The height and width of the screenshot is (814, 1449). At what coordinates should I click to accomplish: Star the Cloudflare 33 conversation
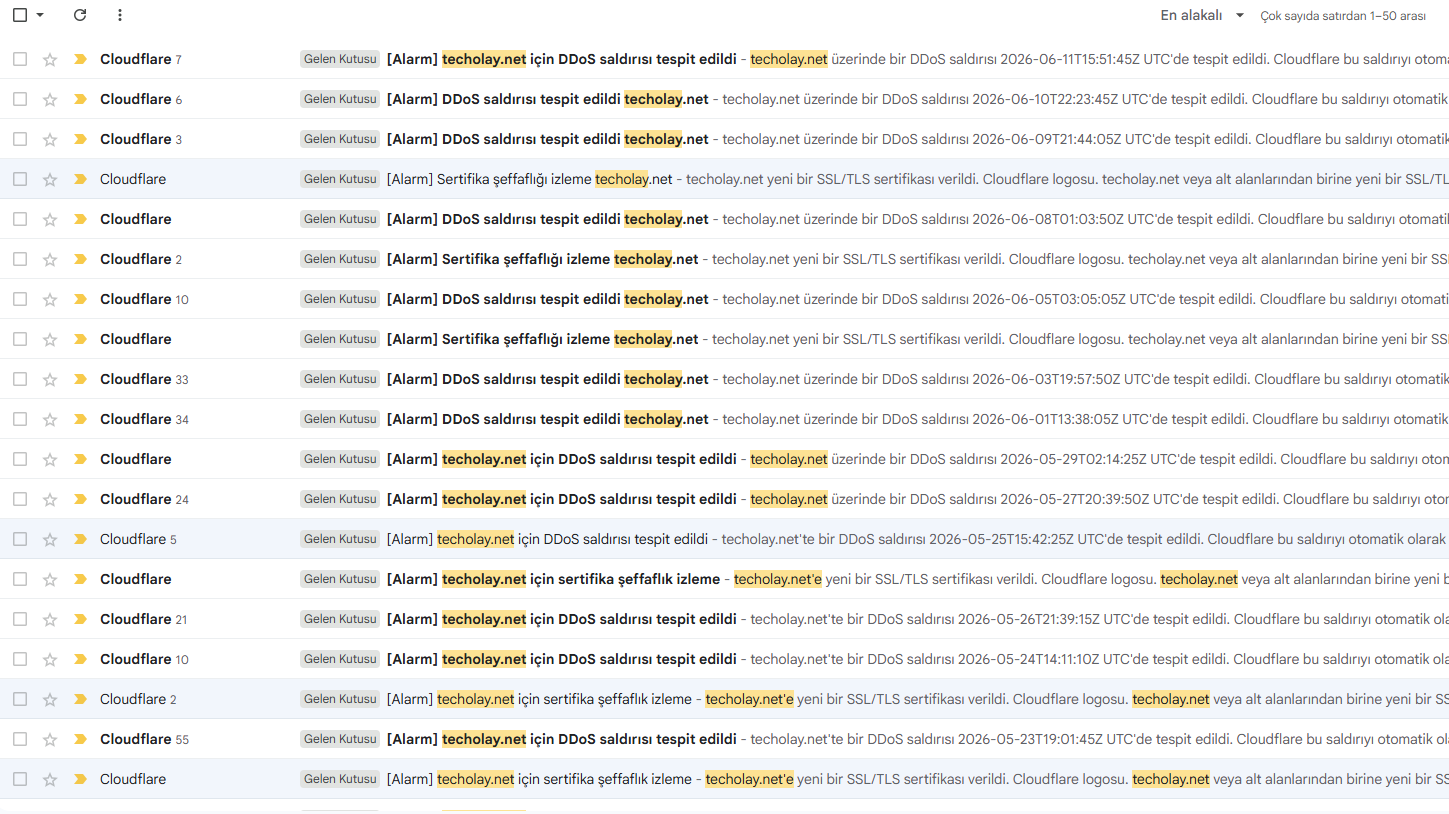(x=50, y=379)
